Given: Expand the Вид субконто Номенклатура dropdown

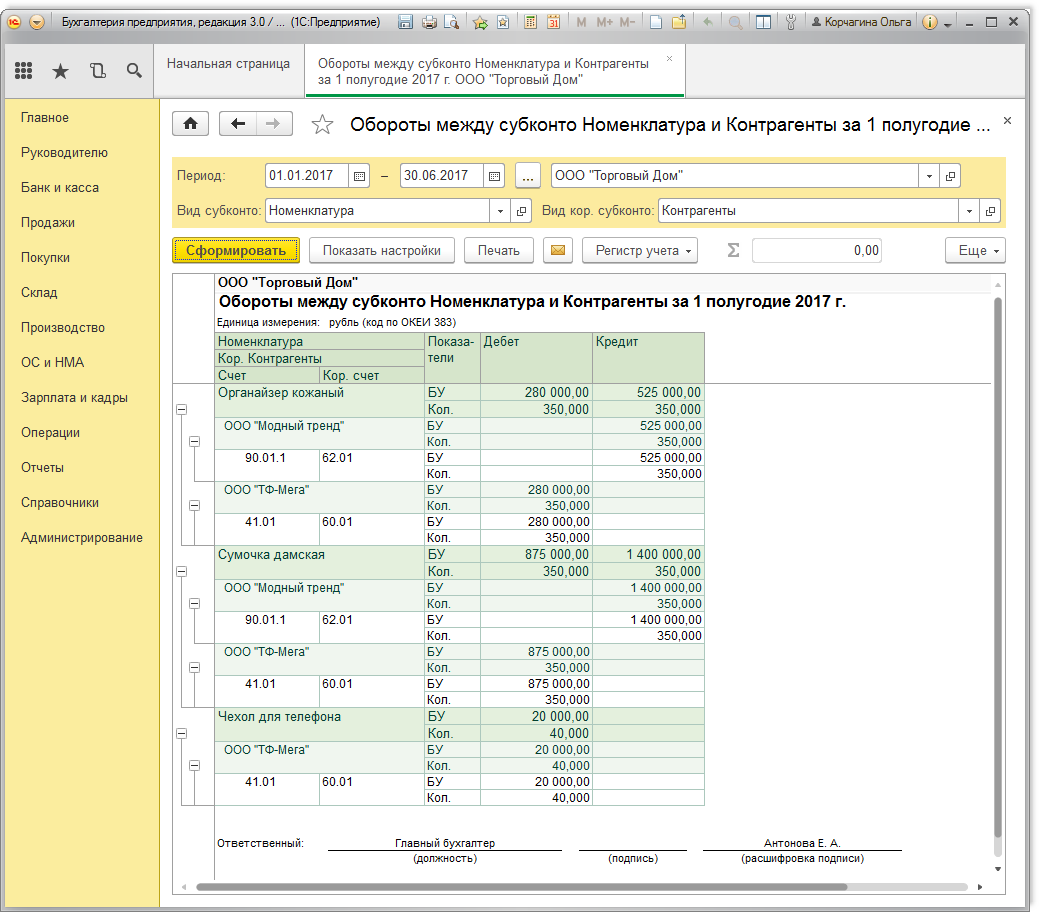Looking at the screenshot, I should [501, 211].
